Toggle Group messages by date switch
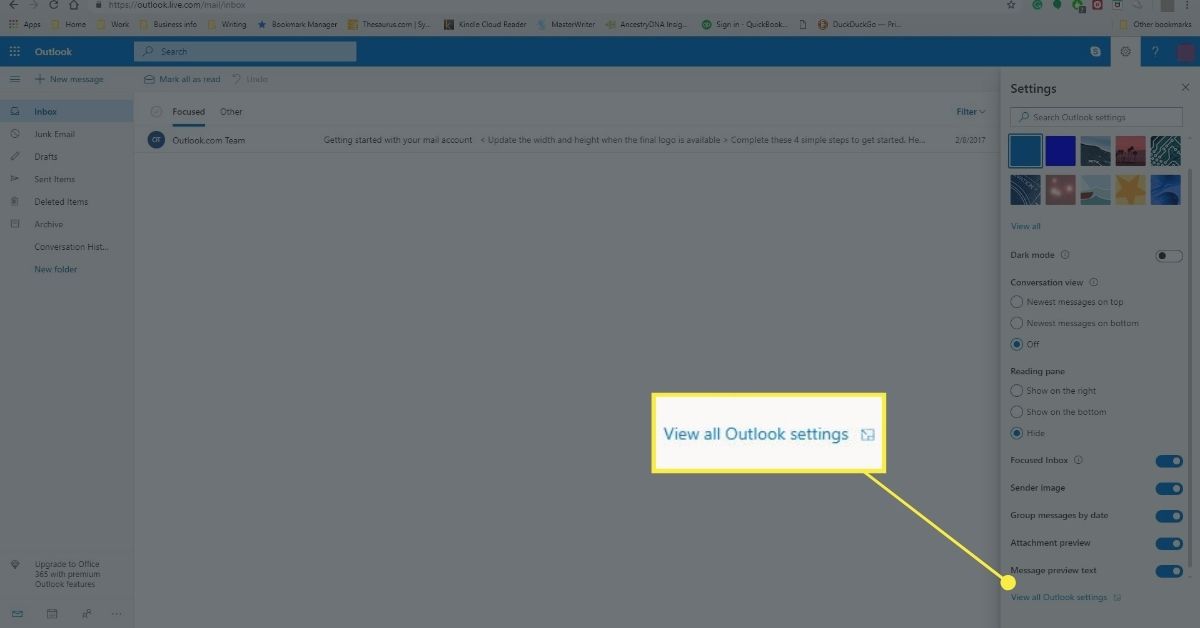Image resolution: width=1200 pixels, height=628 pixels. (x=1168, y=516)
